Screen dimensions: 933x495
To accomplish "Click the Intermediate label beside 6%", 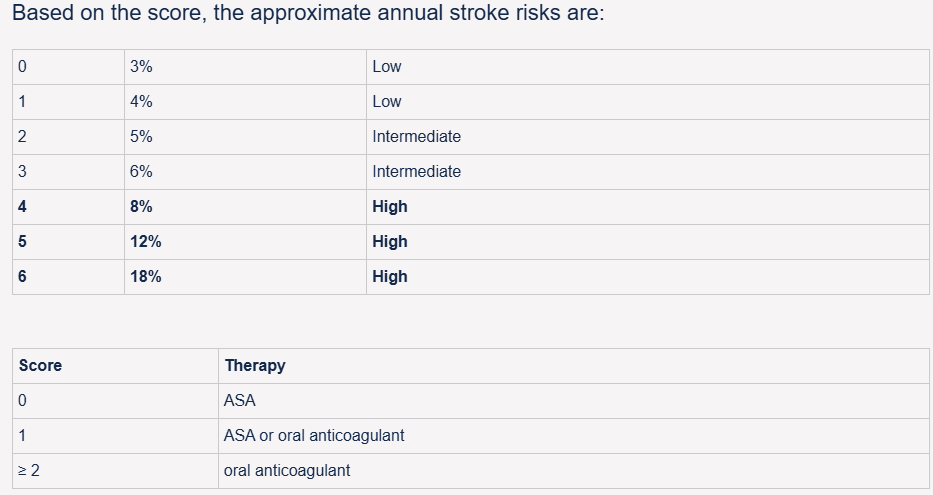I will pos(417,171).
